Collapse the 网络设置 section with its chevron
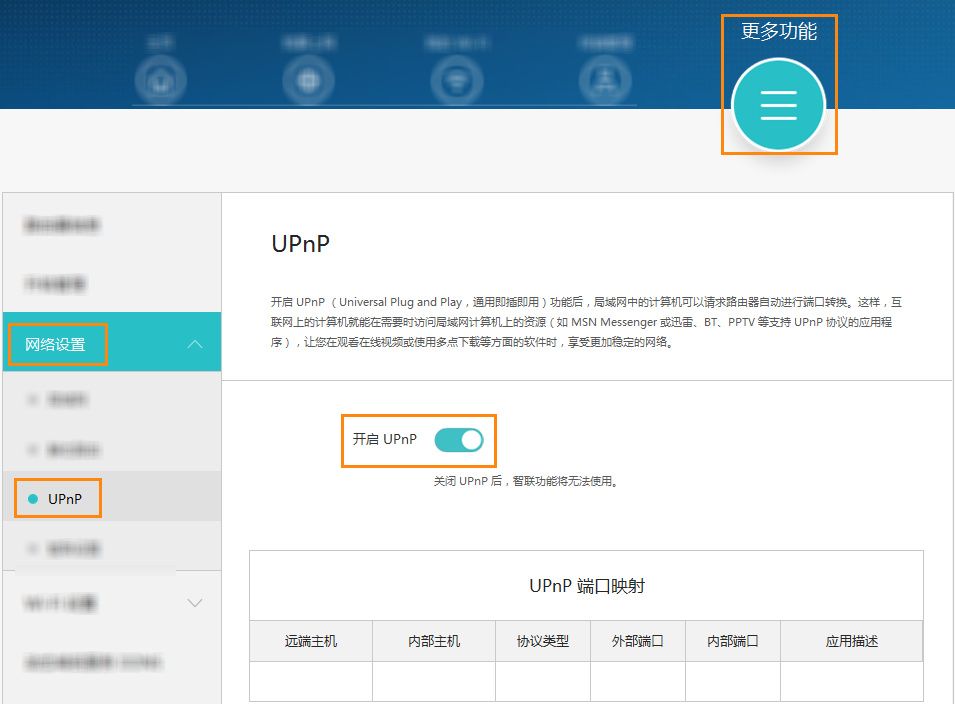 [195, 344]
